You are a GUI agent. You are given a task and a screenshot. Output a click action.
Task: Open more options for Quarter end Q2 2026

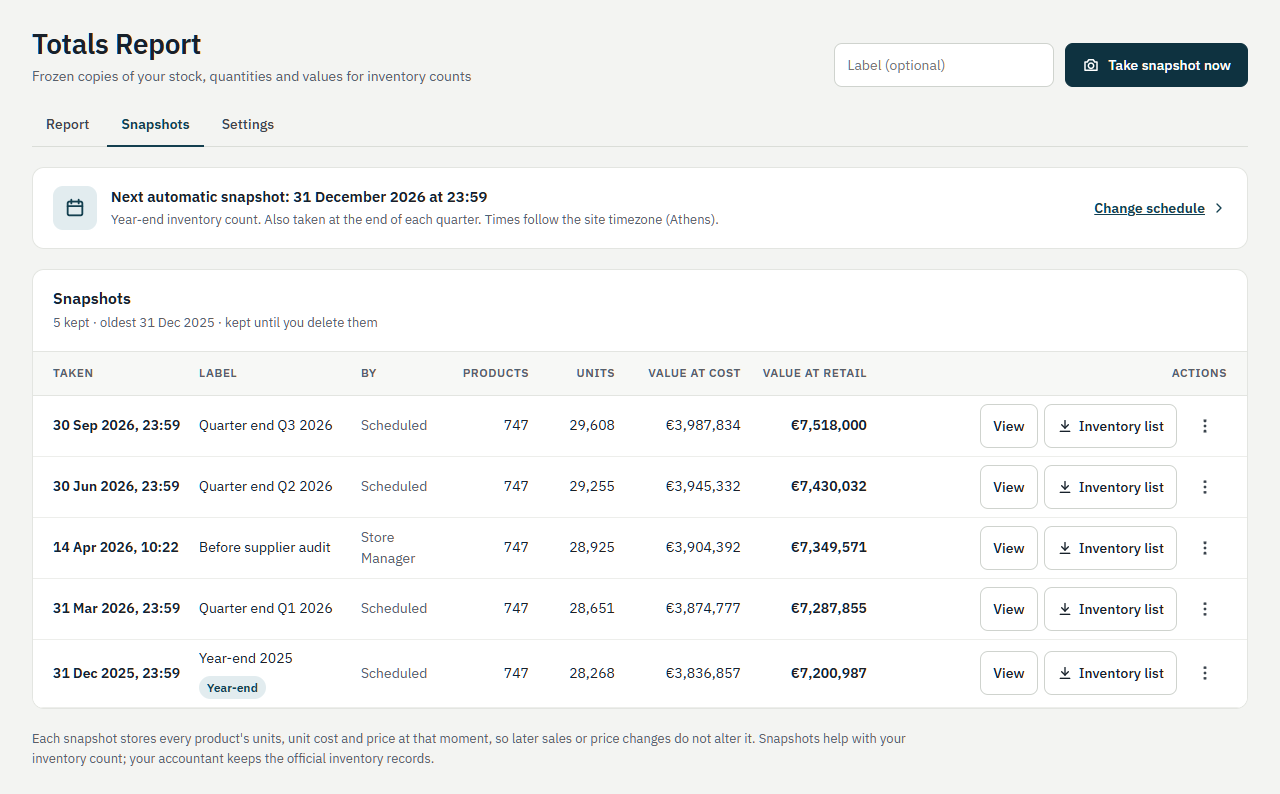1205,487
